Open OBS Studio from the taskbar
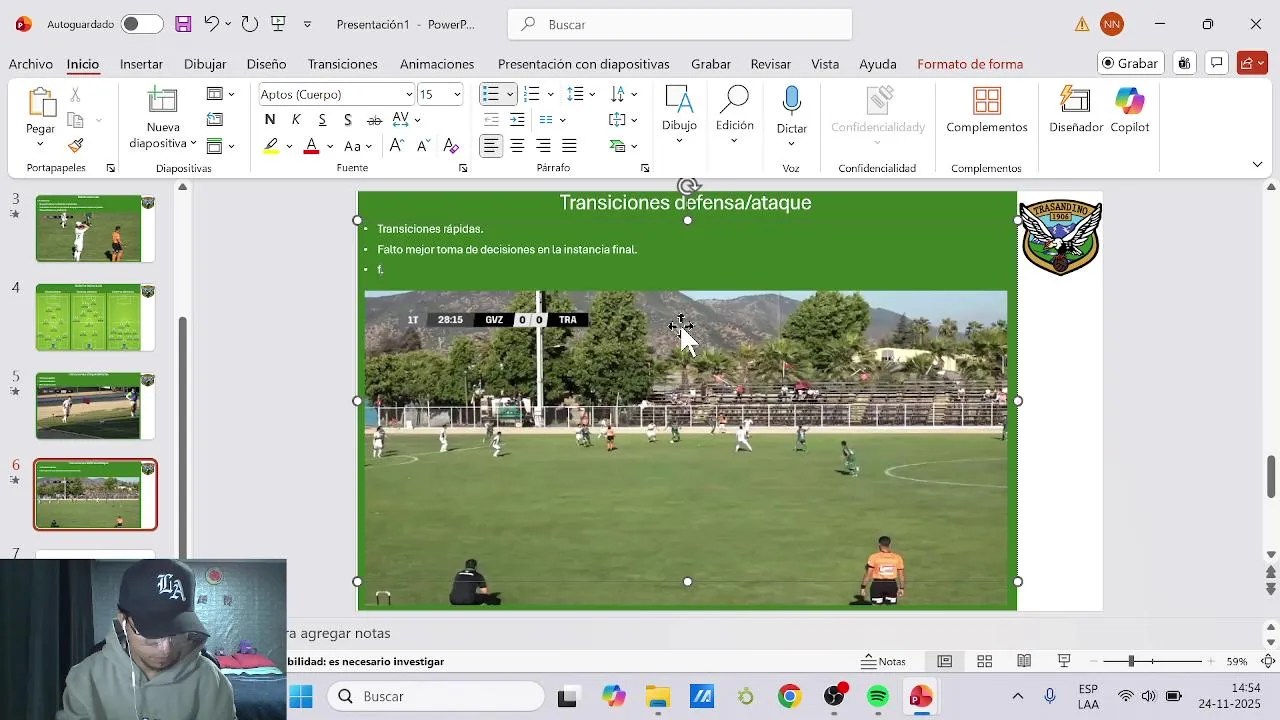The width and height of the screenshot is (1280, 720). click(834, 696)
